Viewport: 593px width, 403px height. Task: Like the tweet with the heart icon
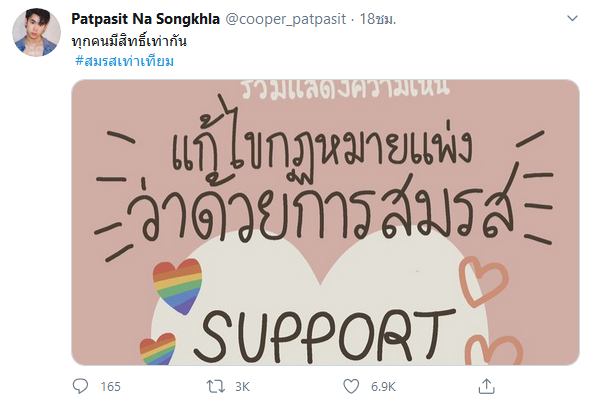pos(351,386)
